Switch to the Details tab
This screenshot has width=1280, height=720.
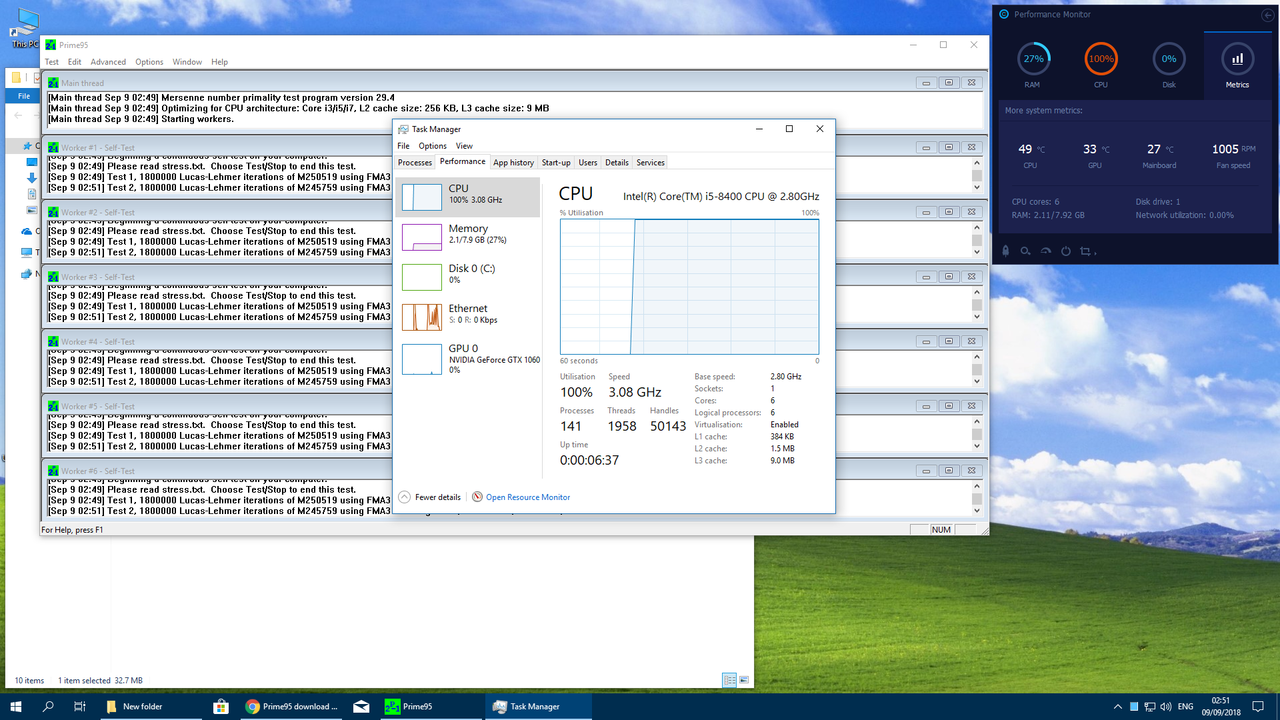coord(617,162)
